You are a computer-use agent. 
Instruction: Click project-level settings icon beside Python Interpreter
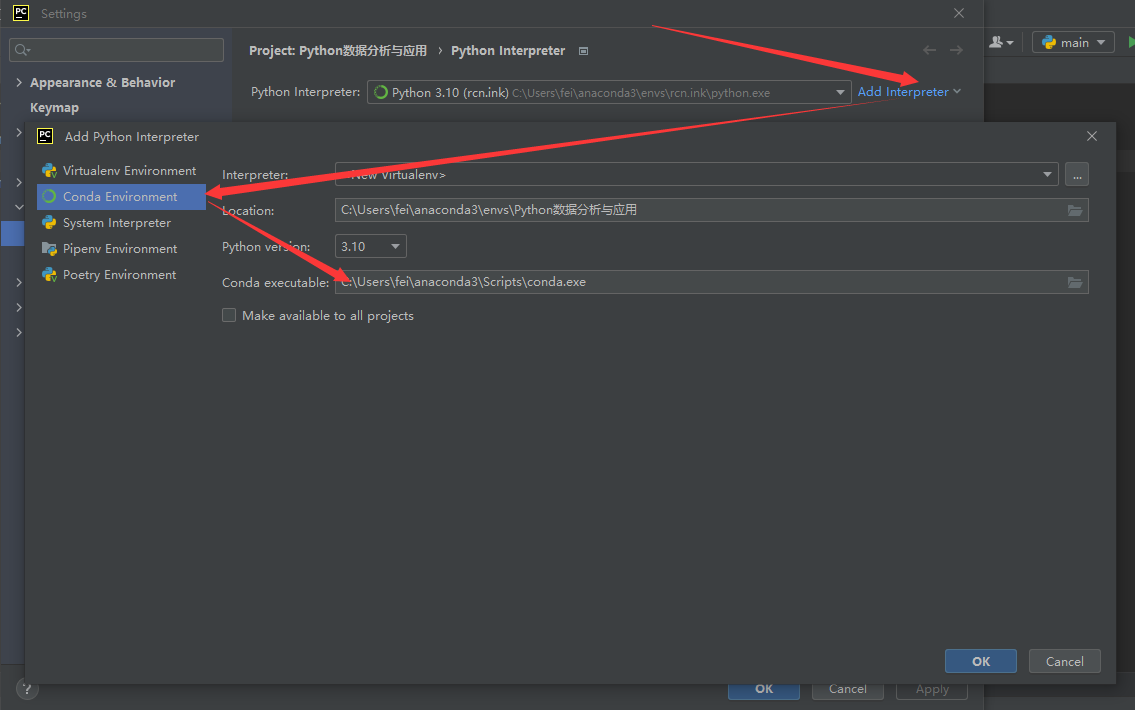pos(583,51)
